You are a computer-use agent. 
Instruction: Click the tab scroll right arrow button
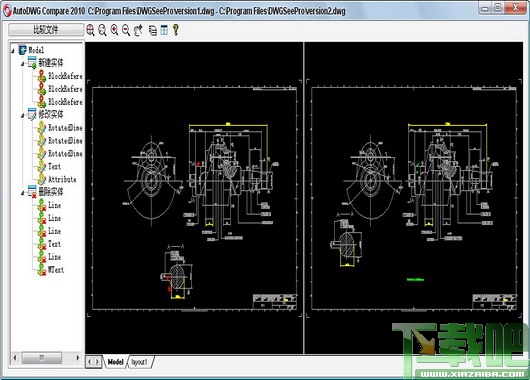pyautogui.click(x=97, y=362)
